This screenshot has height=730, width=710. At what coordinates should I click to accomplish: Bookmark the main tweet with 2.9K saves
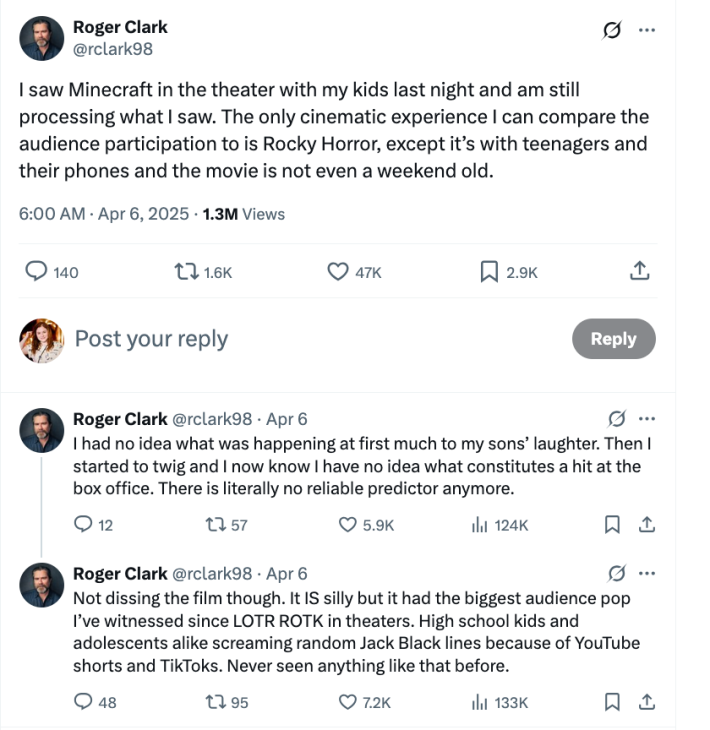(x=490, y=271)
